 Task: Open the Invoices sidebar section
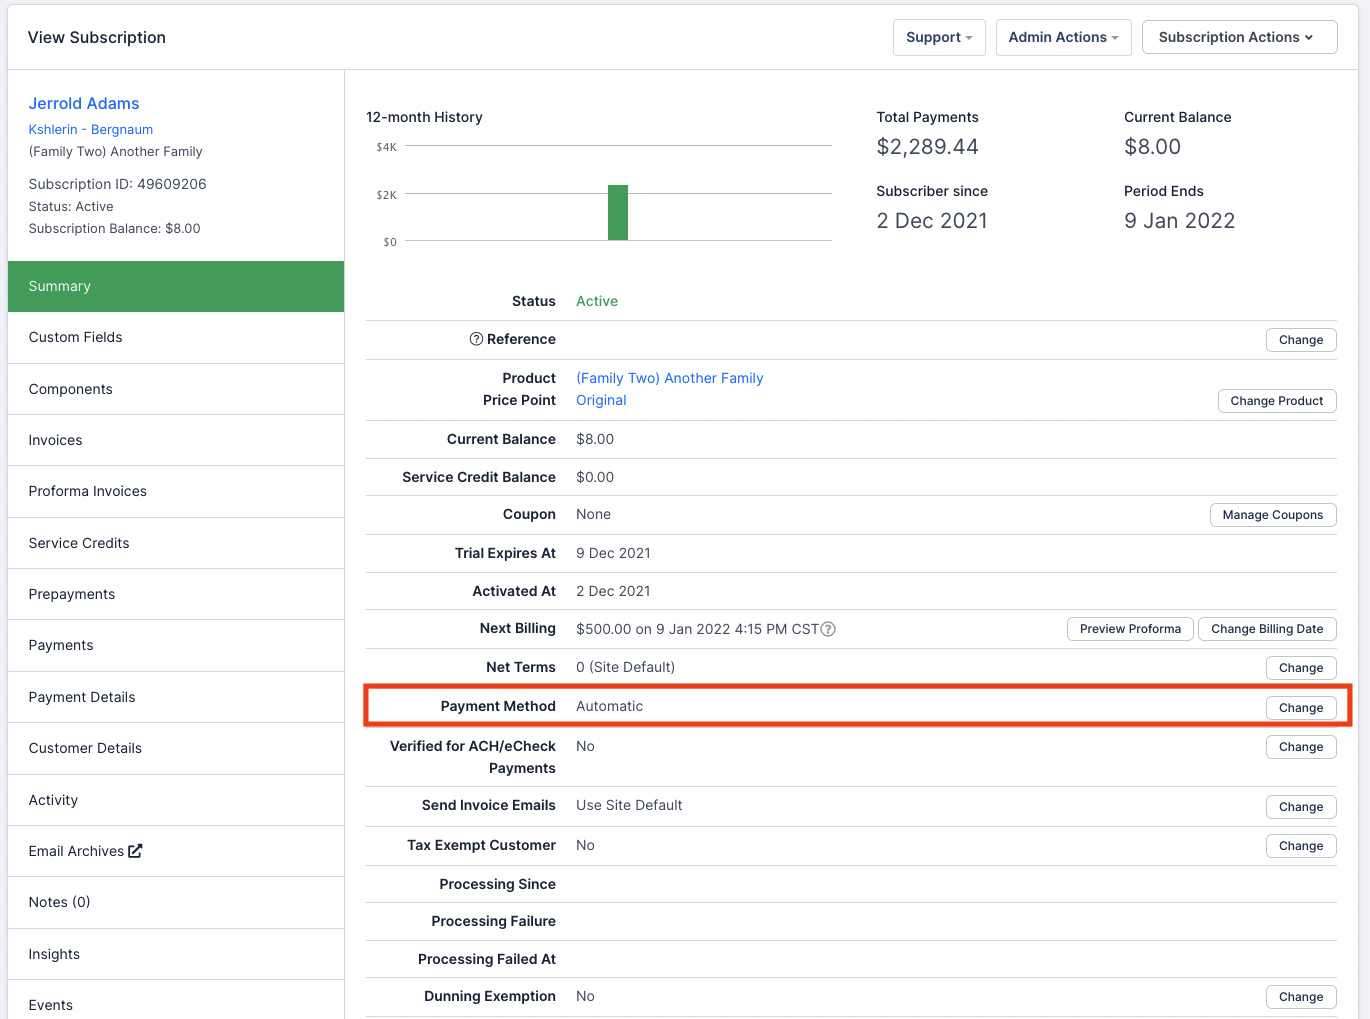click(56, 440)
